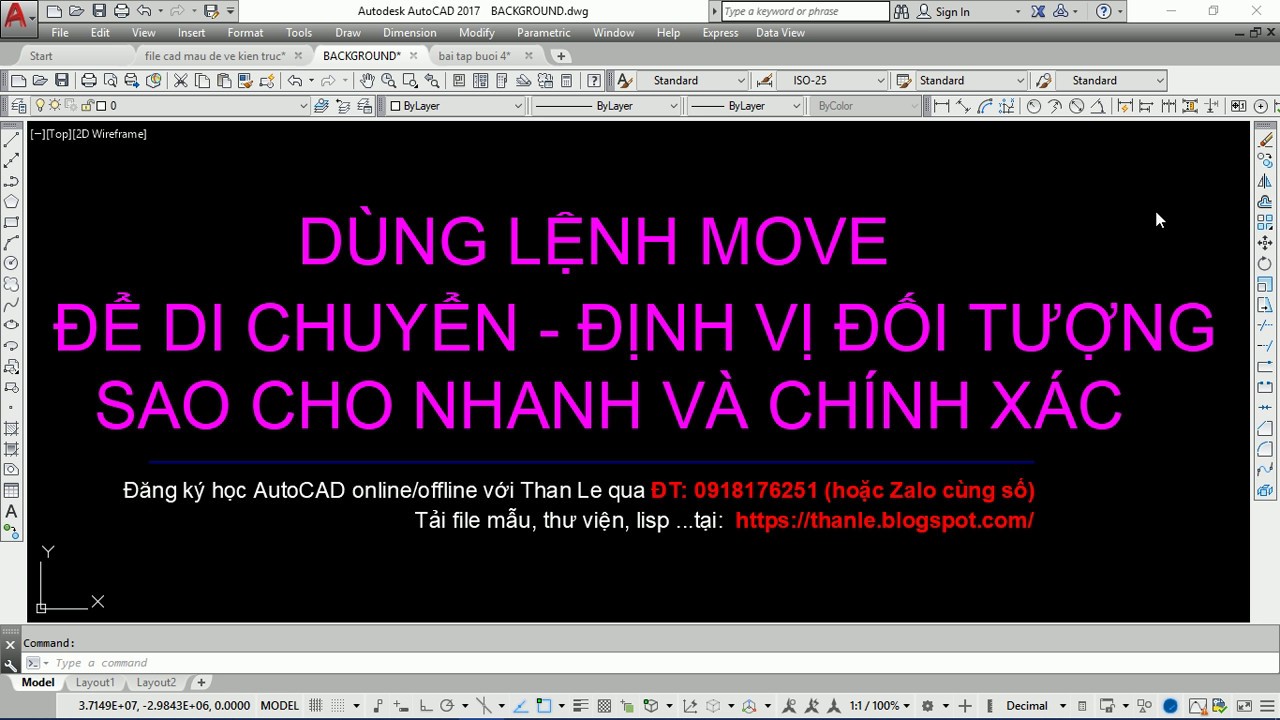
Task: Click the Diameter dimension icon
Action: click(1077, 105)
